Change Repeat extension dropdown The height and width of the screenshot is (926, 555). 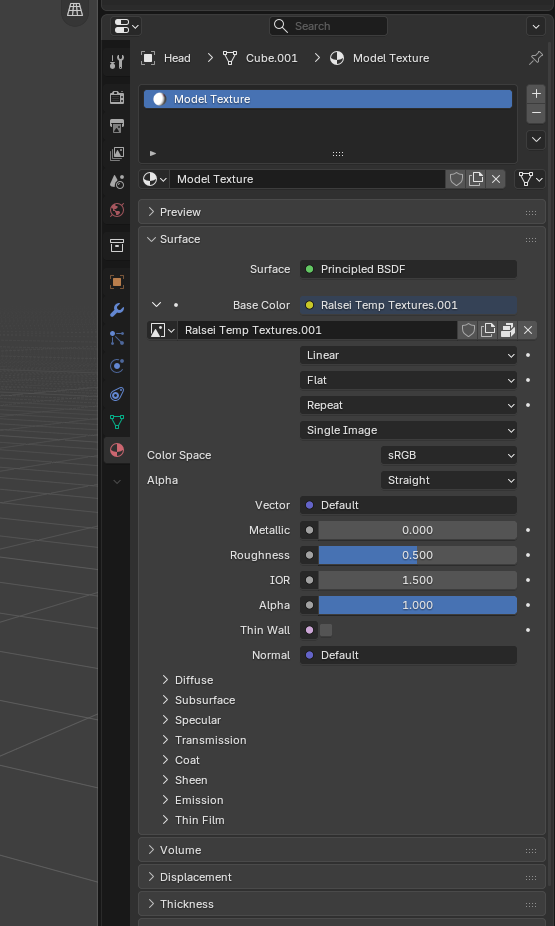(409, 405)
